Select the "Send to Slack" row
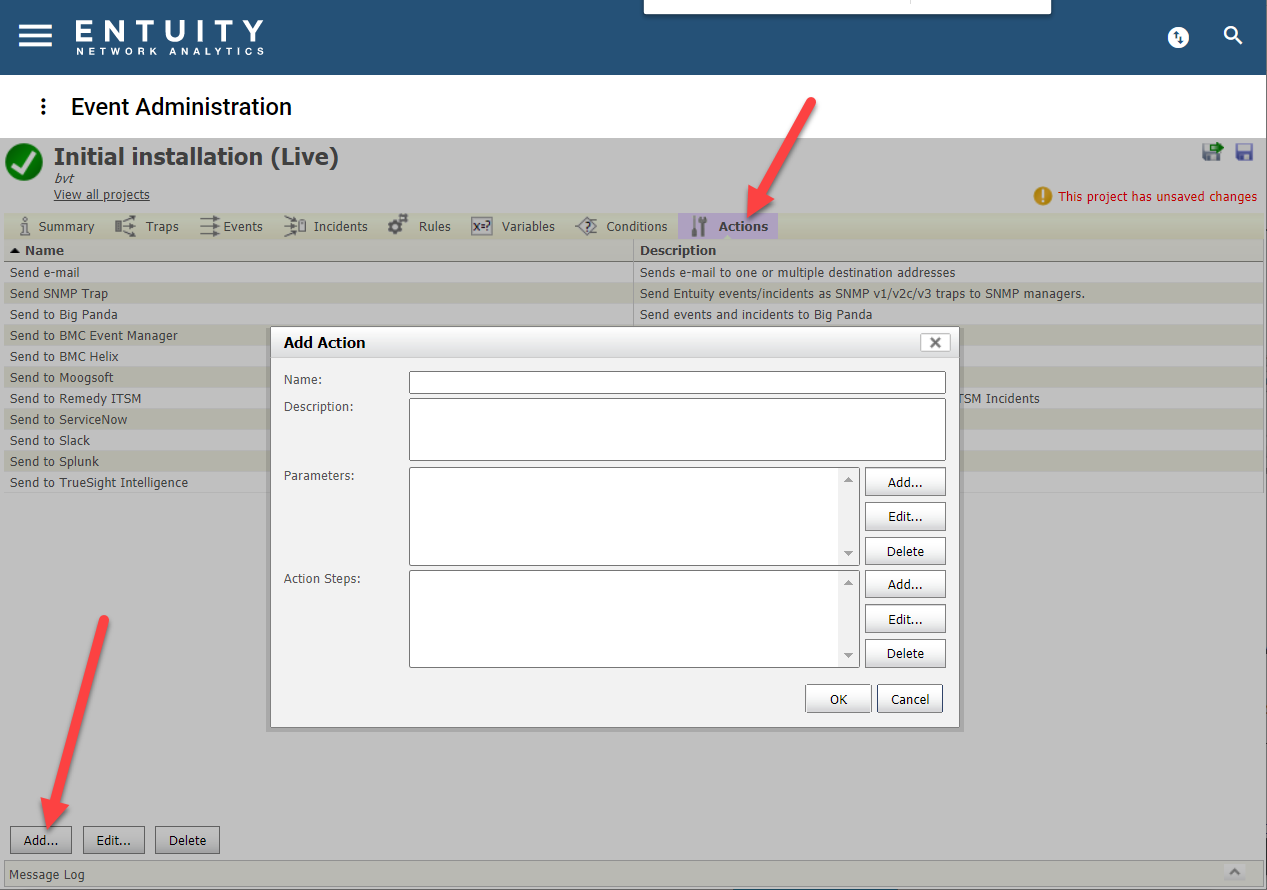This screenshot has width=1267, height=890. point(50,440)
